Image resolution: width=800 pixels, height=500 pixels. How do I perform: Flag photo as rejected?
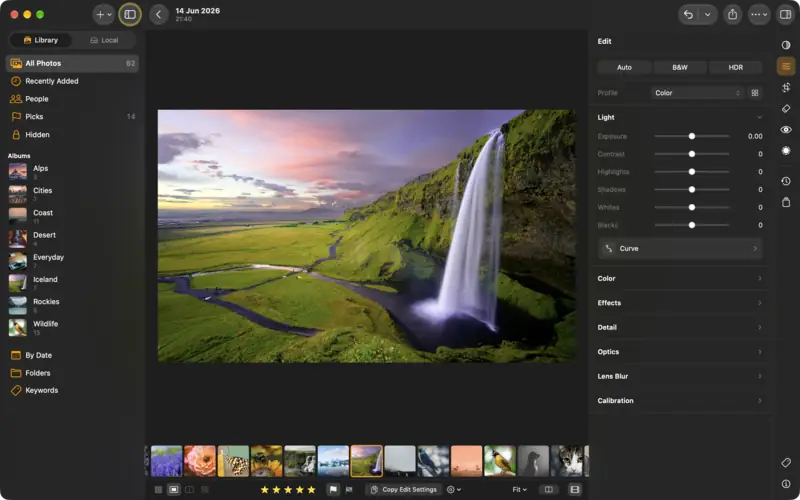click(x=349, y=490)
